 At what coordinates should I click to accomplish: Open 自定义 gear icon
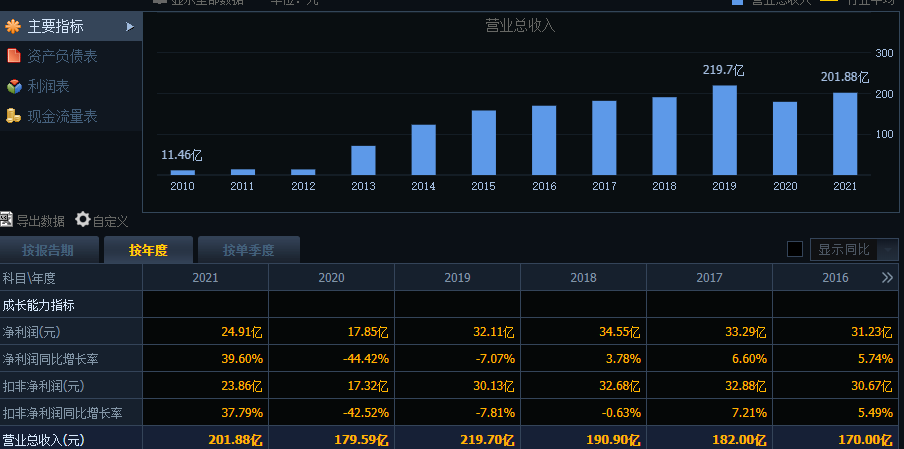tap(83, 219)
